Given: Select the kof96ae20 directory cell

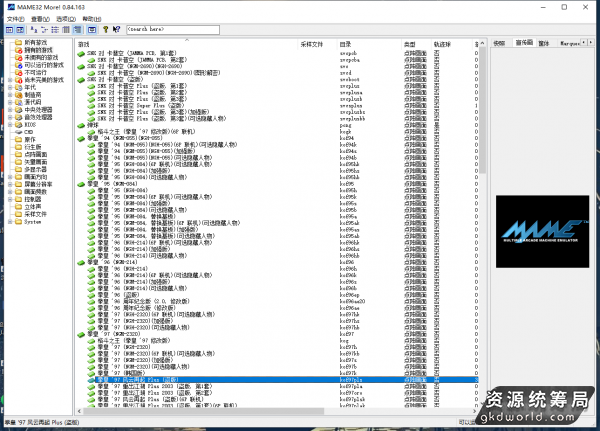Looking at the screenshot, I should (x=352, y=302).
